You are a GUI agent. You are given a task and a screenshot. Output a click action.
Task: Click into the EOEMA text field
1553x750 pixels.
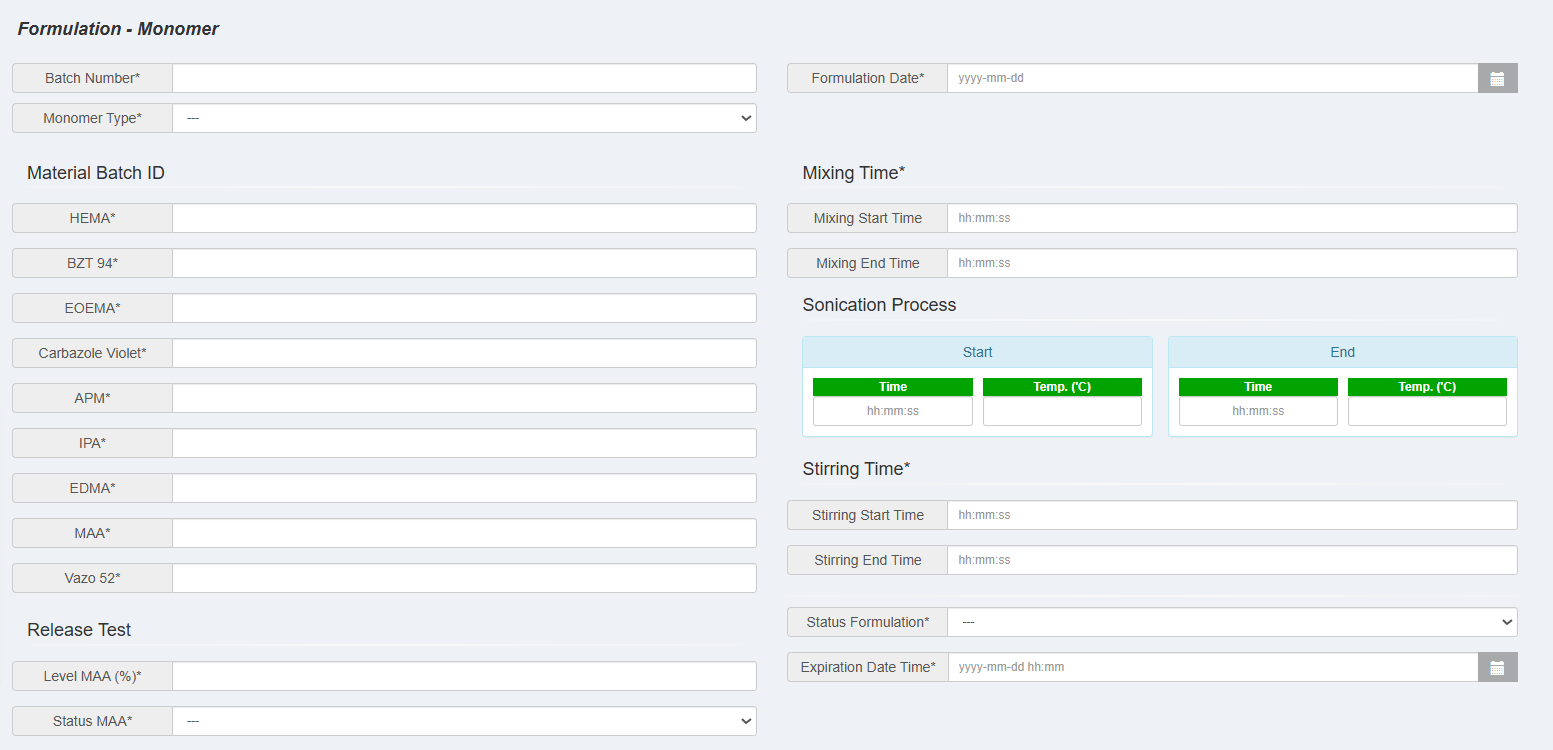(x=464, y=308)
